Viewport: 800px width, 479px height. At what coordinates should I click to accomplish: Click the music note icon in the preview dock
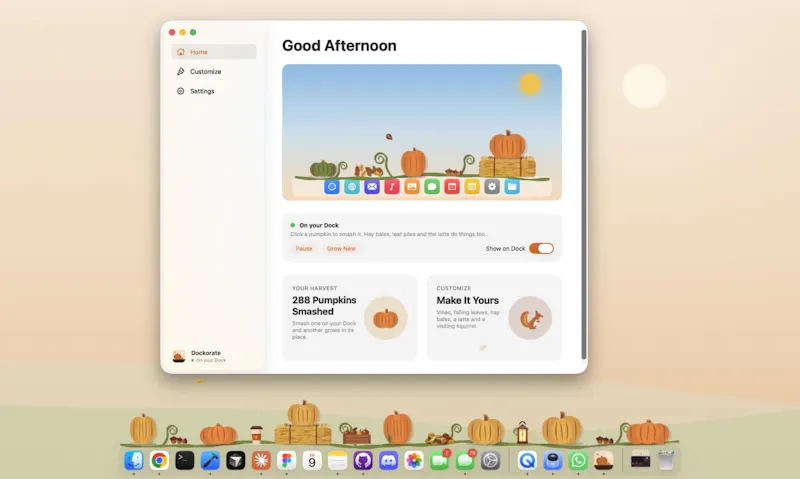click(x=392, y=187)
